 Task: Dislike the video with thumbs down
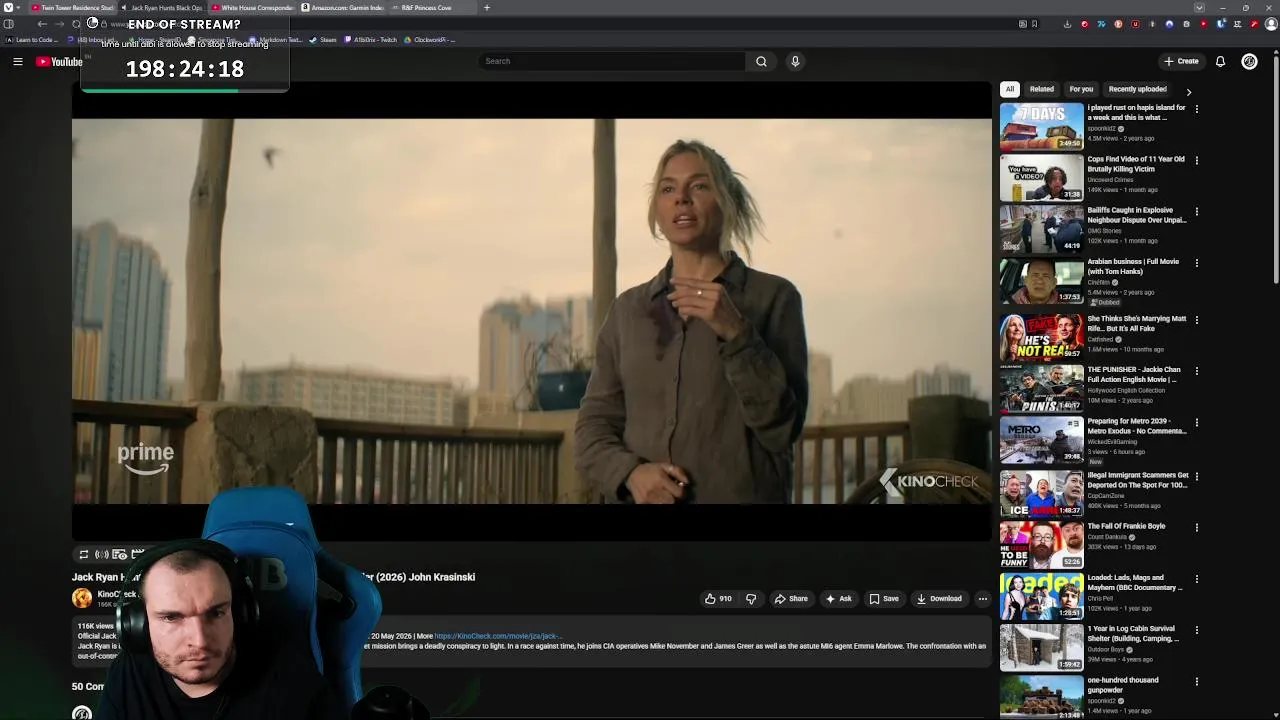[751, 599]
